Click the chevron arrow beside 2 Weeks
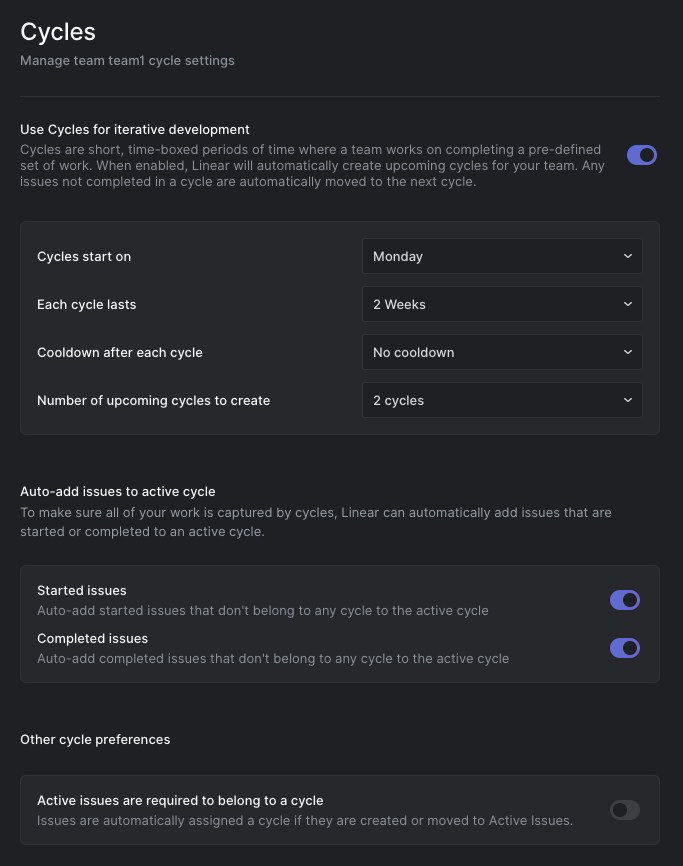 pos(627,304)
